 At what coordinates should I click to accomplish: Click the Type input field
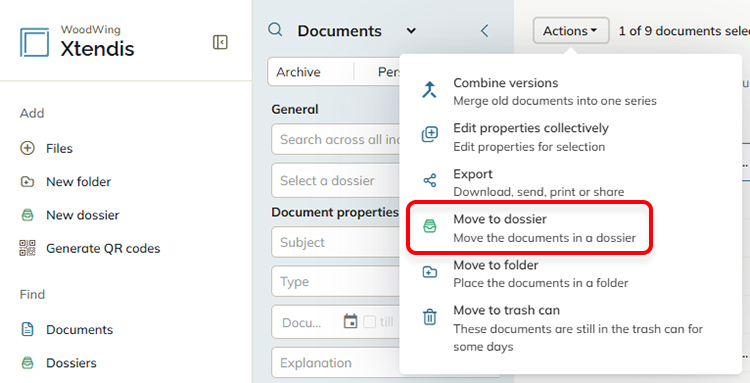[335, 282]
